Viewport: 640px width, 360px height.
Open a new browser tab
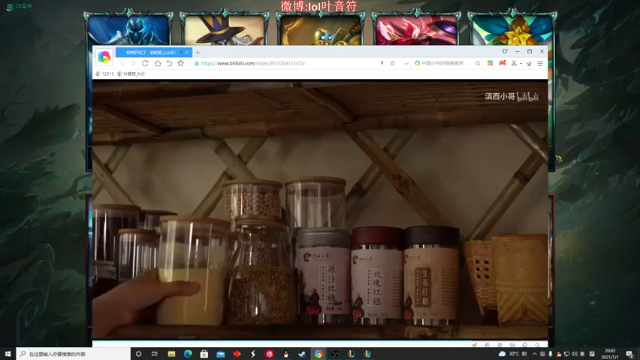point(198,52)
